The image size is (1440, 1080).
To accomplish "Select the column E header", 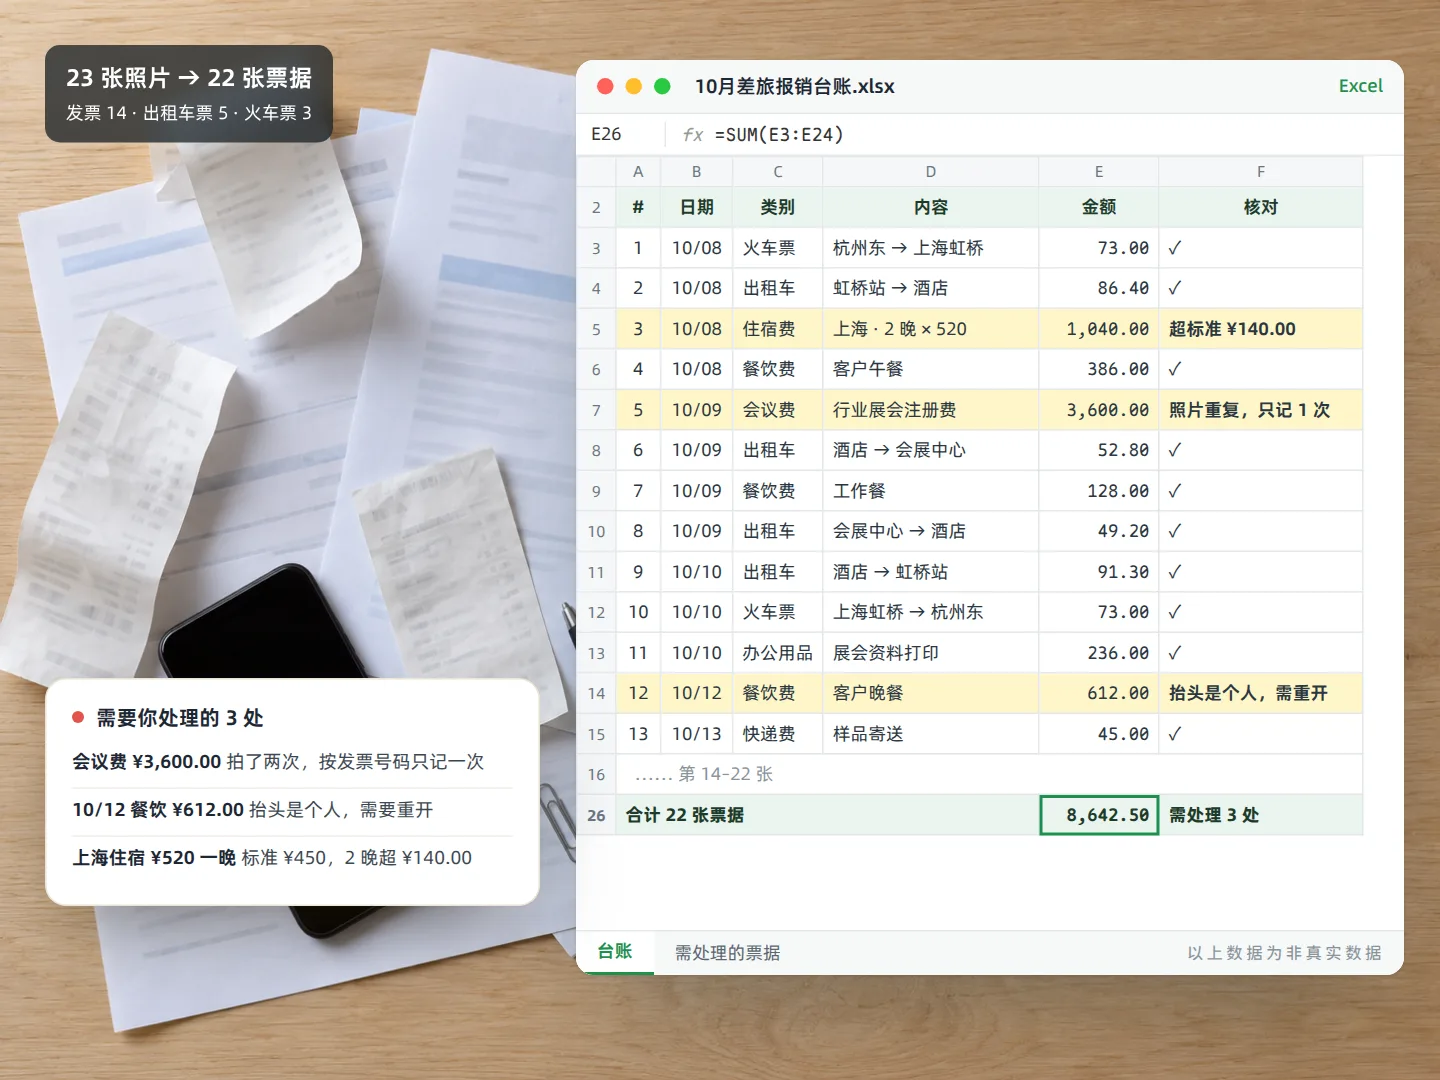I will [1099, 172].
